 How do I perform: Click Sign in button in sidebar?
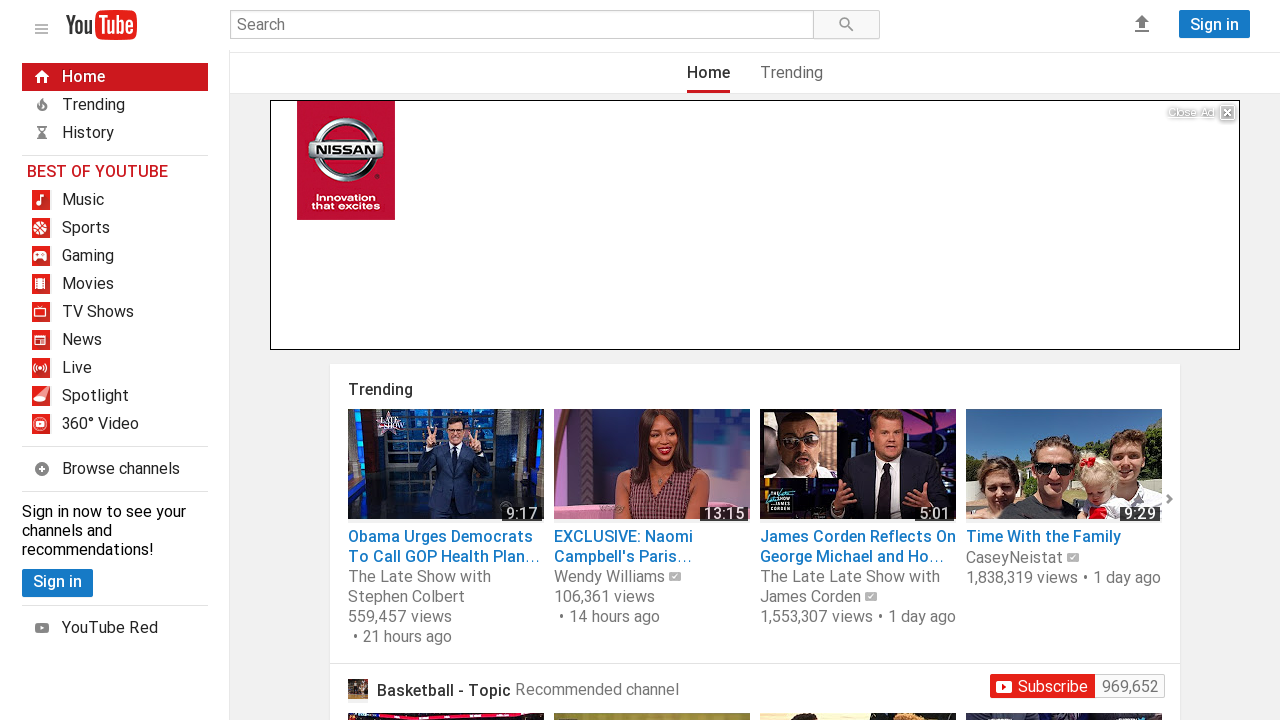[57, 583]
